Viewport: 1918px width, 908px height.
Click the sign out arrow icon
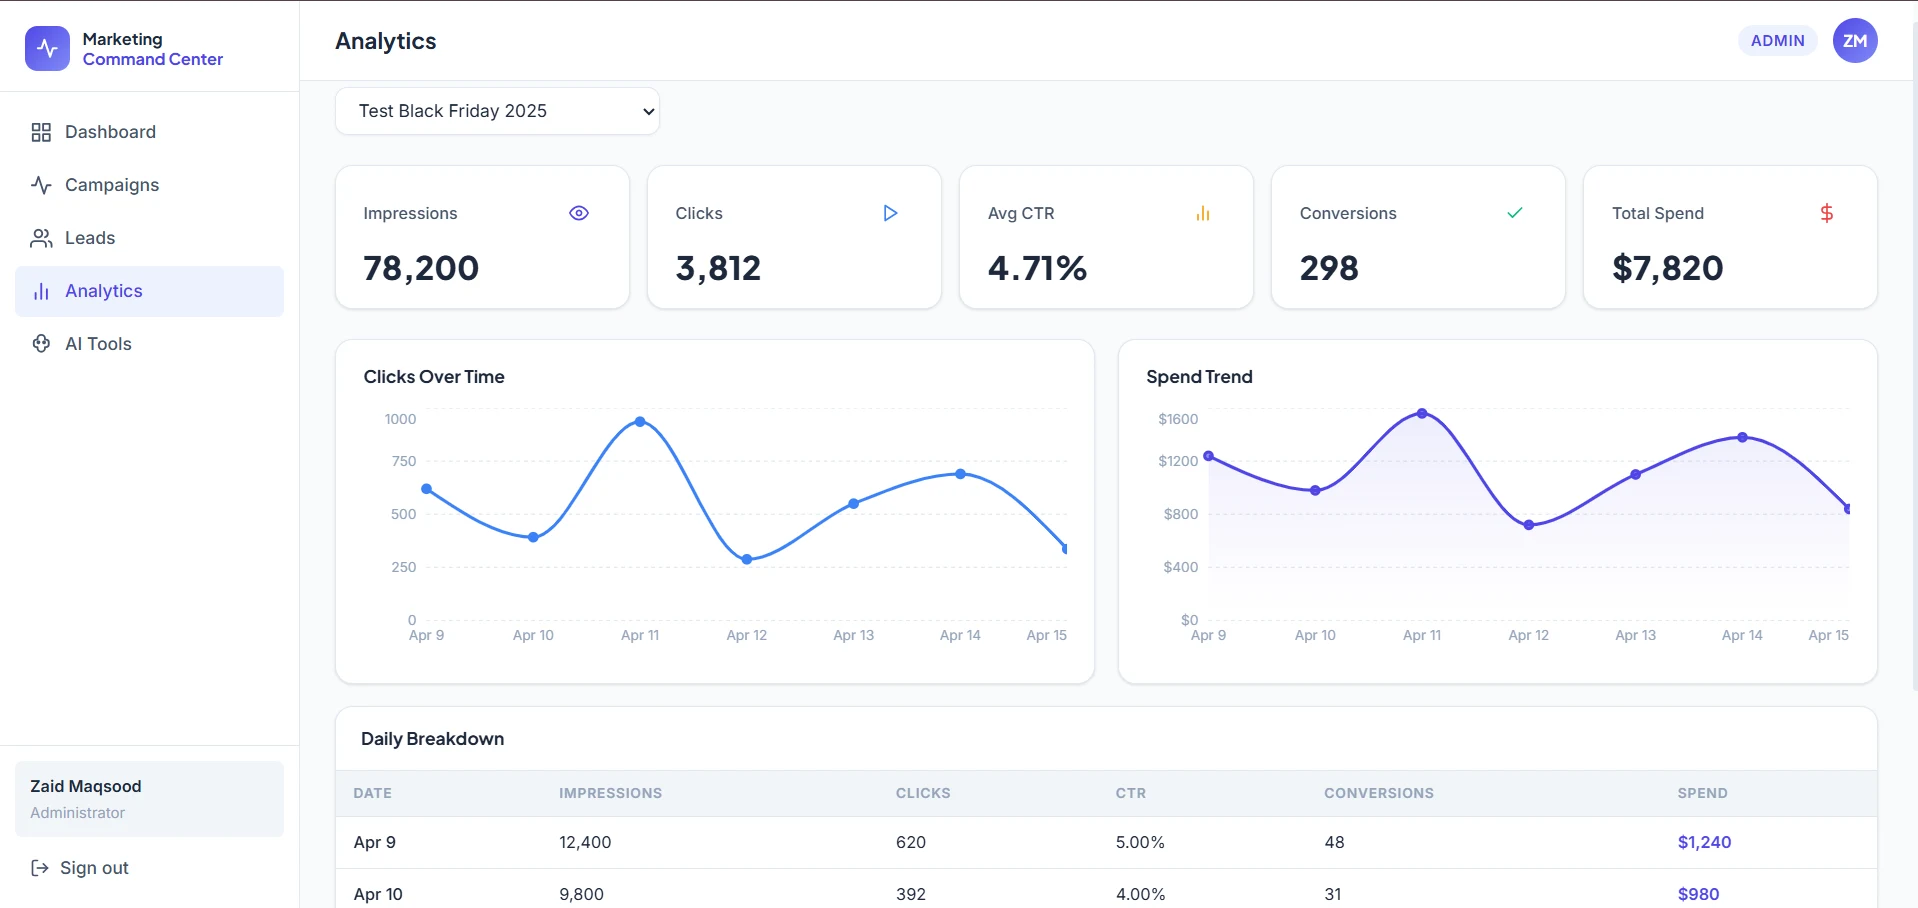pyautogui.click(x=40, y=868)
